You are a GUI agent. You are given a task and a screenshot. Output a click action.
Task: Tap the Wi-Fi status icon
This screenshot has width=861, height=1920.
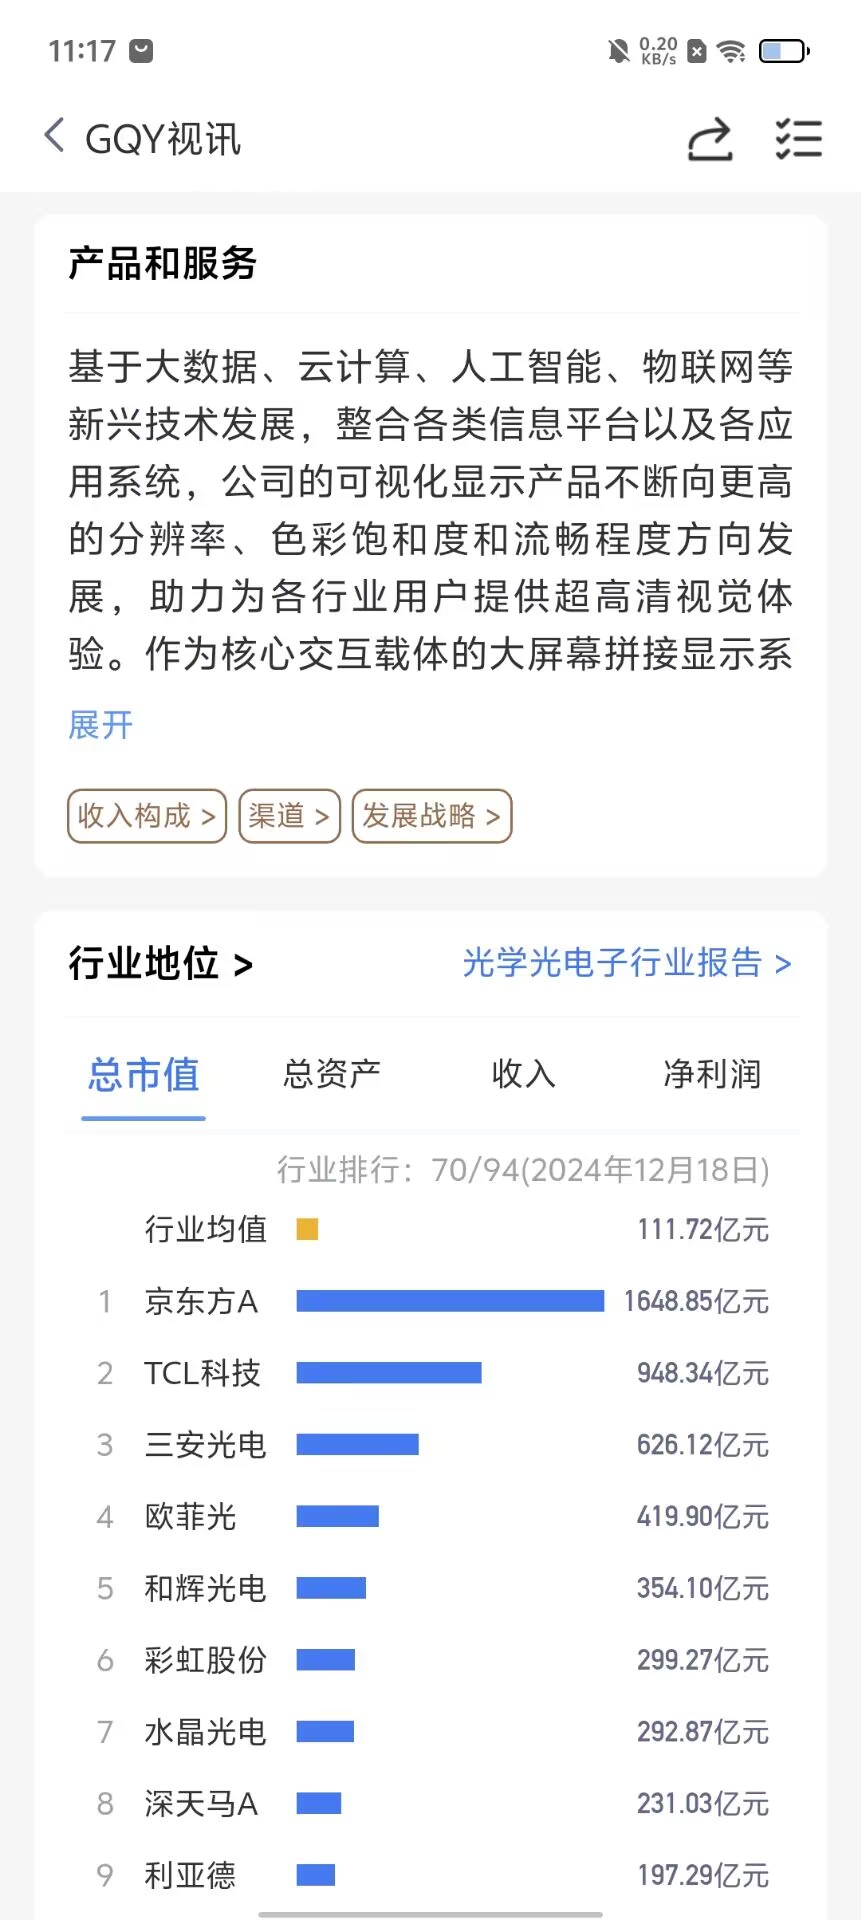pyautogui.click(x=732, y=51)
